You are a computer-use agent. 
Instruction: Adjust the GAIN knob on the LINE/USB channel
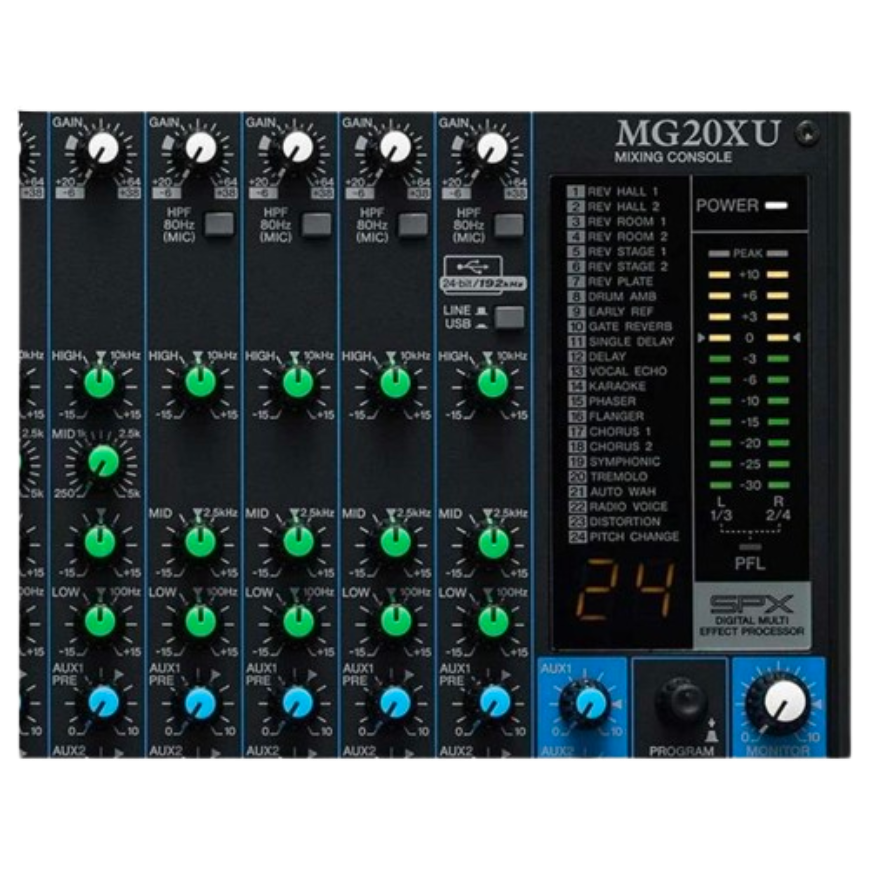492,148
